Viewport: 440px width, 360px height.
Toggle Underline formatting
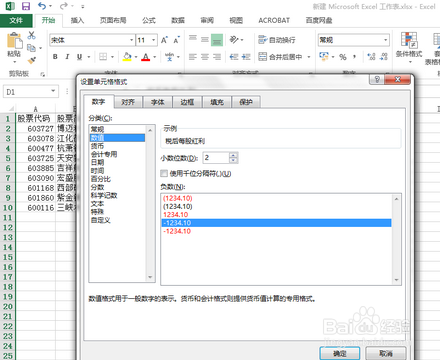point(79,57)
